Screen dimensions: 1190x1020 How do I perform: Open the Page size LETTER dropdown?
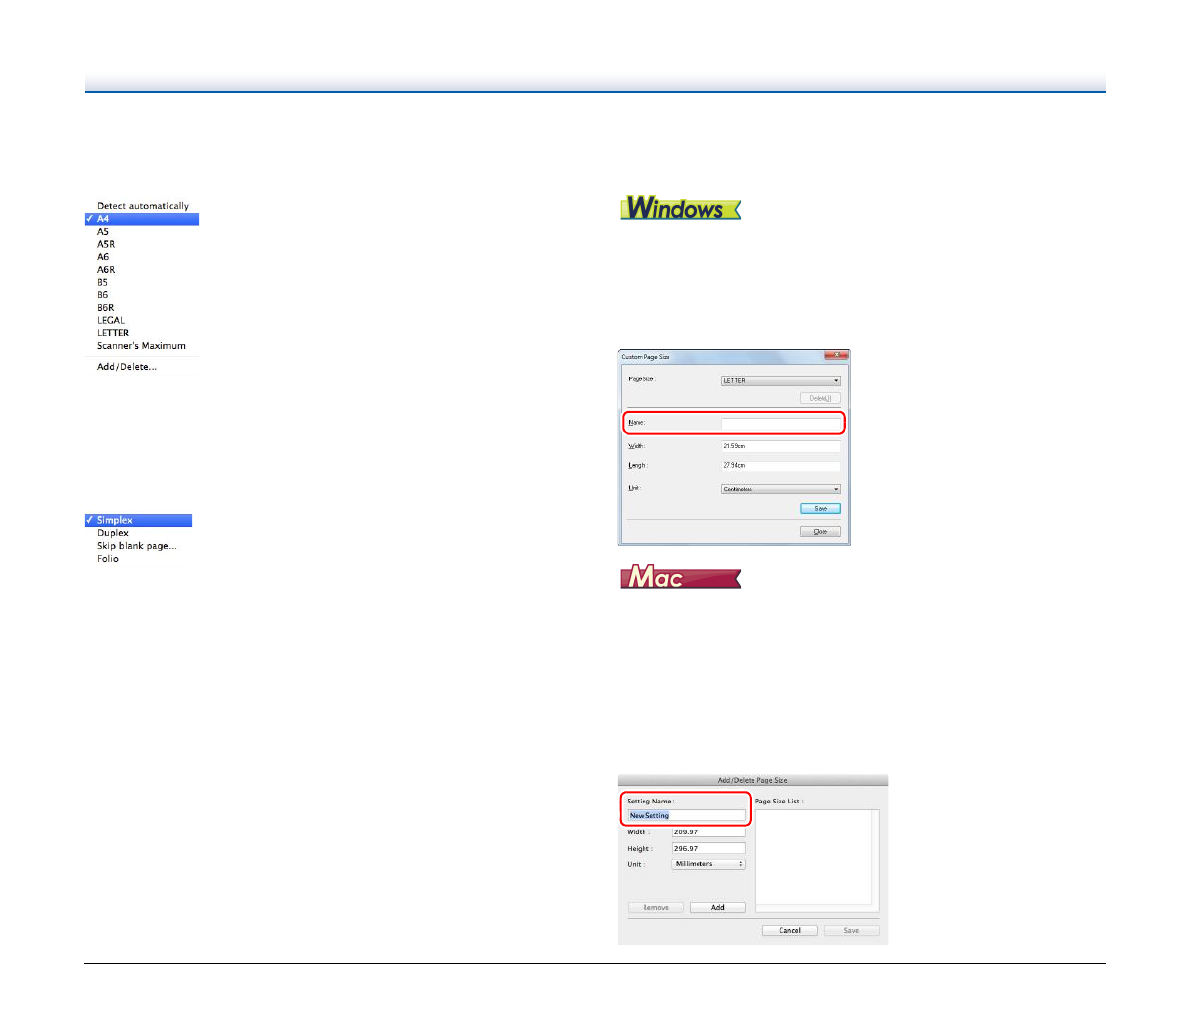(x=780, y=381)
